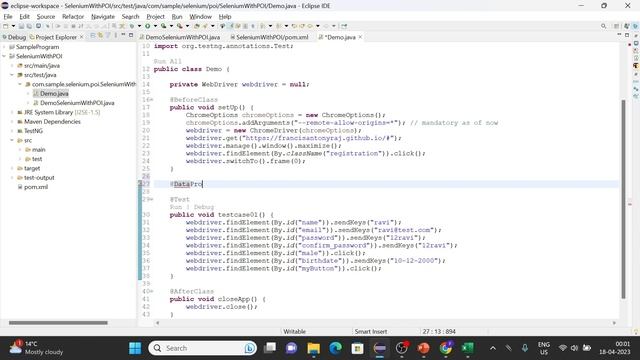Click Collapse All in Project Explorer toolbar

tap(93, 36)
